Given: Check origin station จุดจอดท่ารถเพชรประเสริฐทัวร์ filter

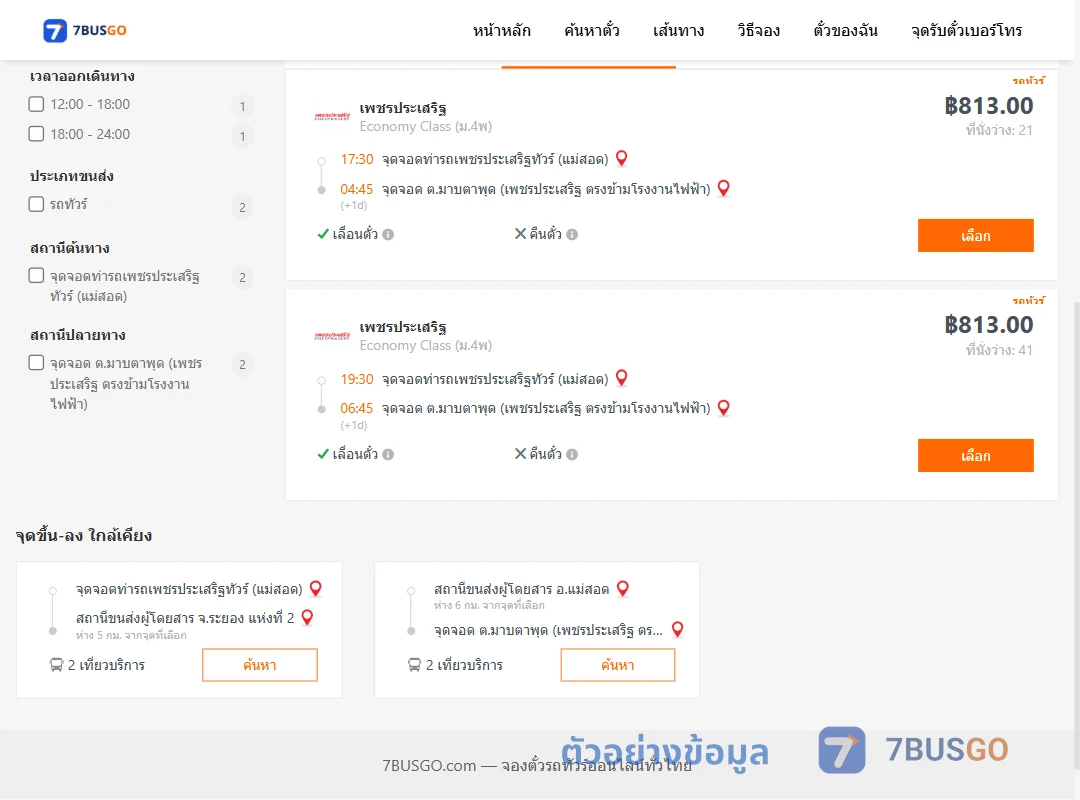Looking at the screenshot, I should tap(37, 276).
